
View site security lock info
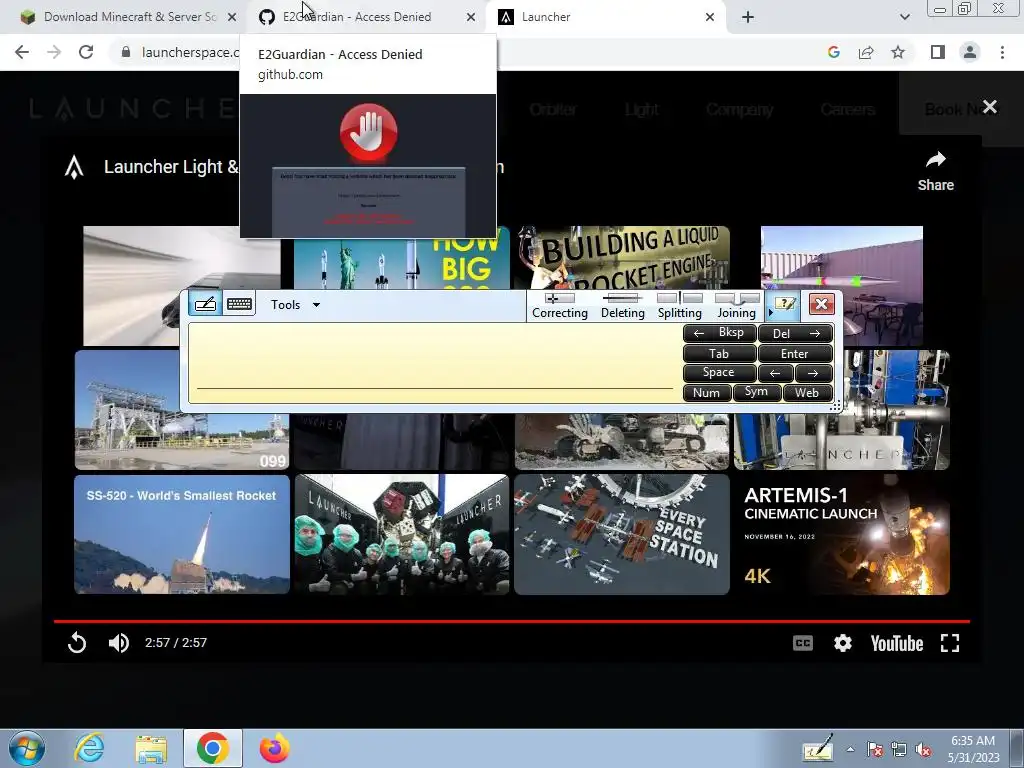coord(126,52)
